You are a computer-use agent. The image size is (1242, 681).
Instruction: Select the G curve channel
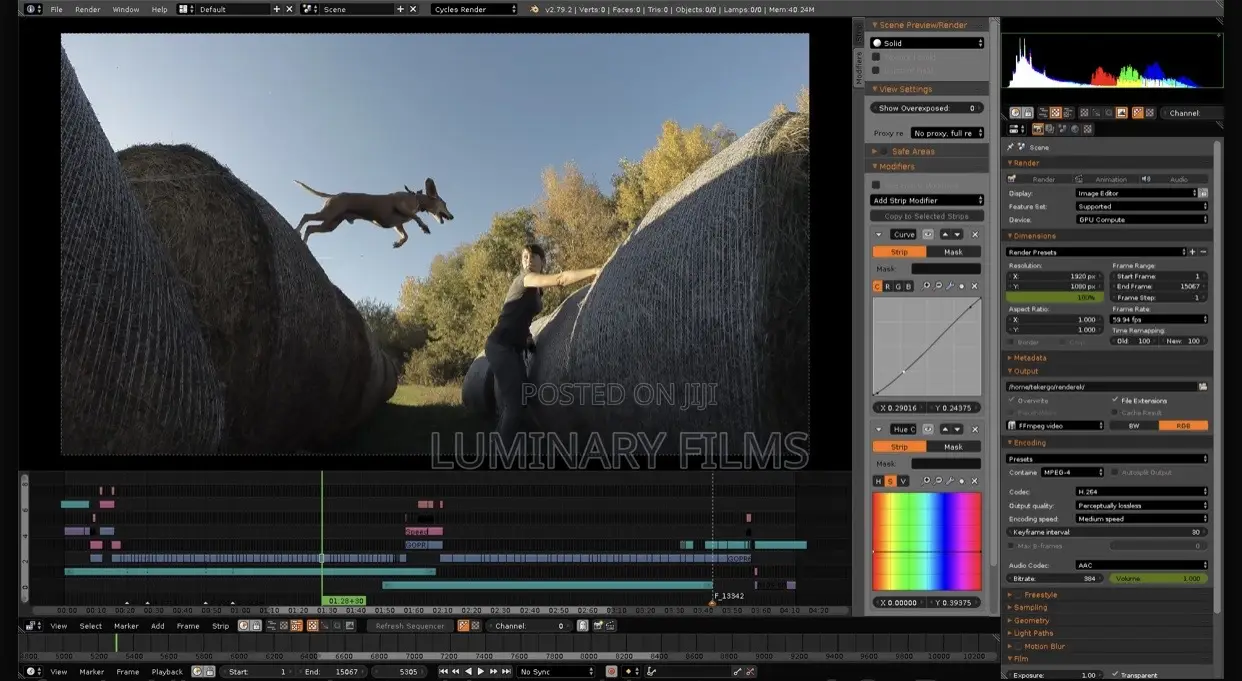(898, 286)
